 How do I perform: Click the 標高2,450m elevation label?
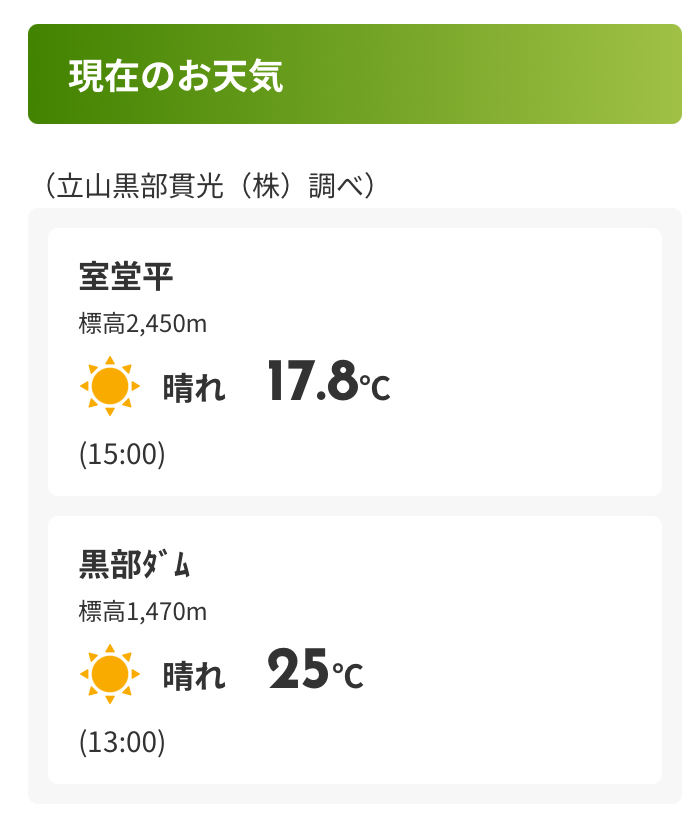[142, 323]
